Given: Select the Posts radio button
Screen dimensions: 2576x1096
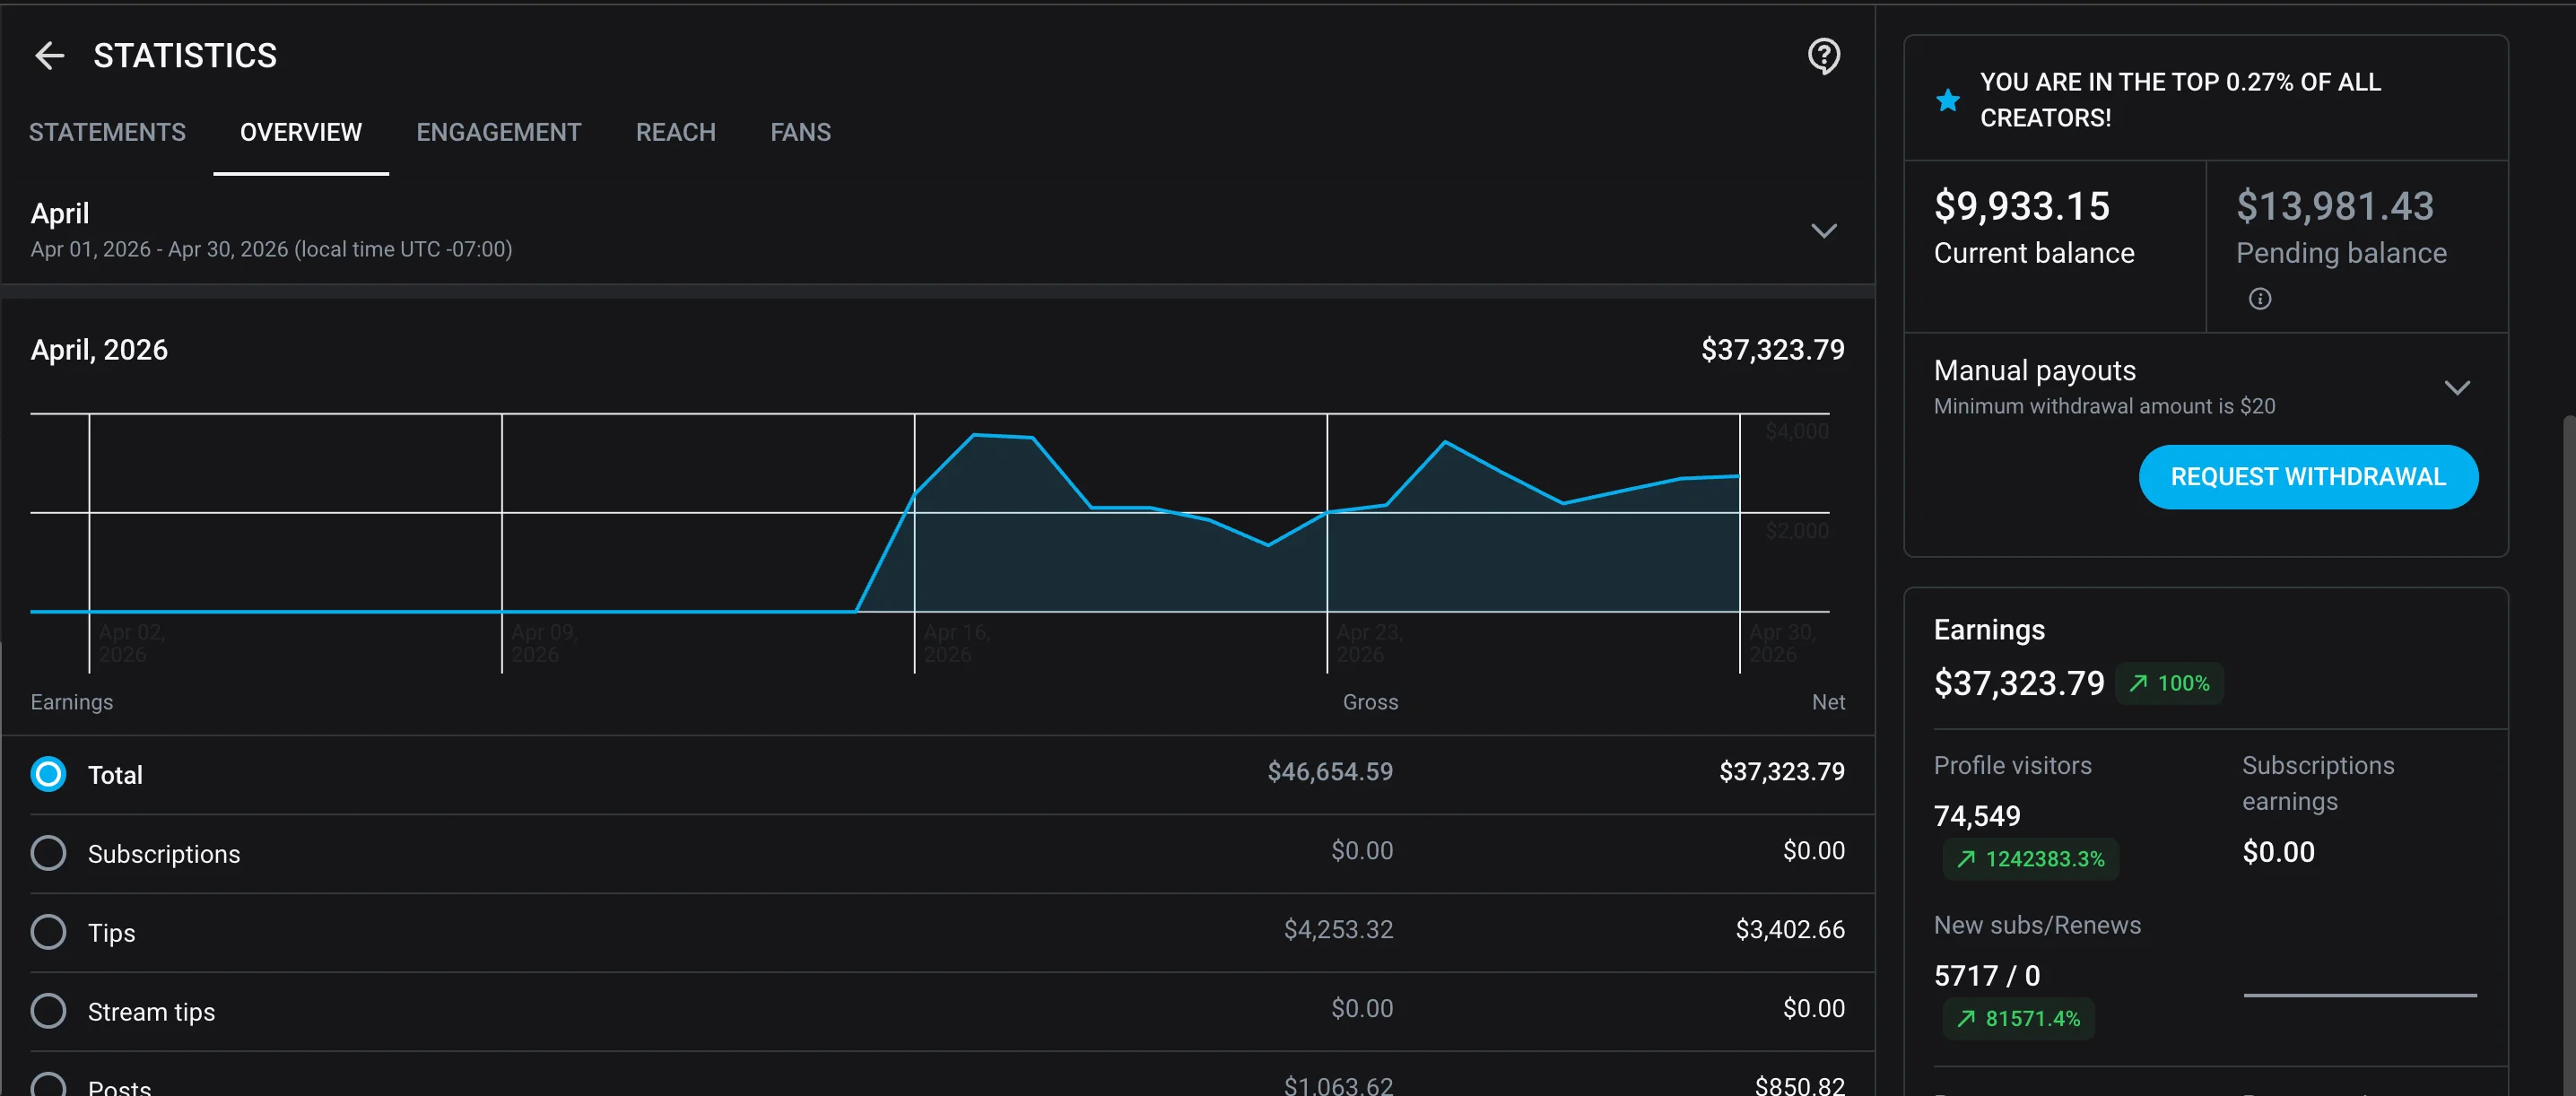Looking at the screenshot, I should [x=48, y=1085].
